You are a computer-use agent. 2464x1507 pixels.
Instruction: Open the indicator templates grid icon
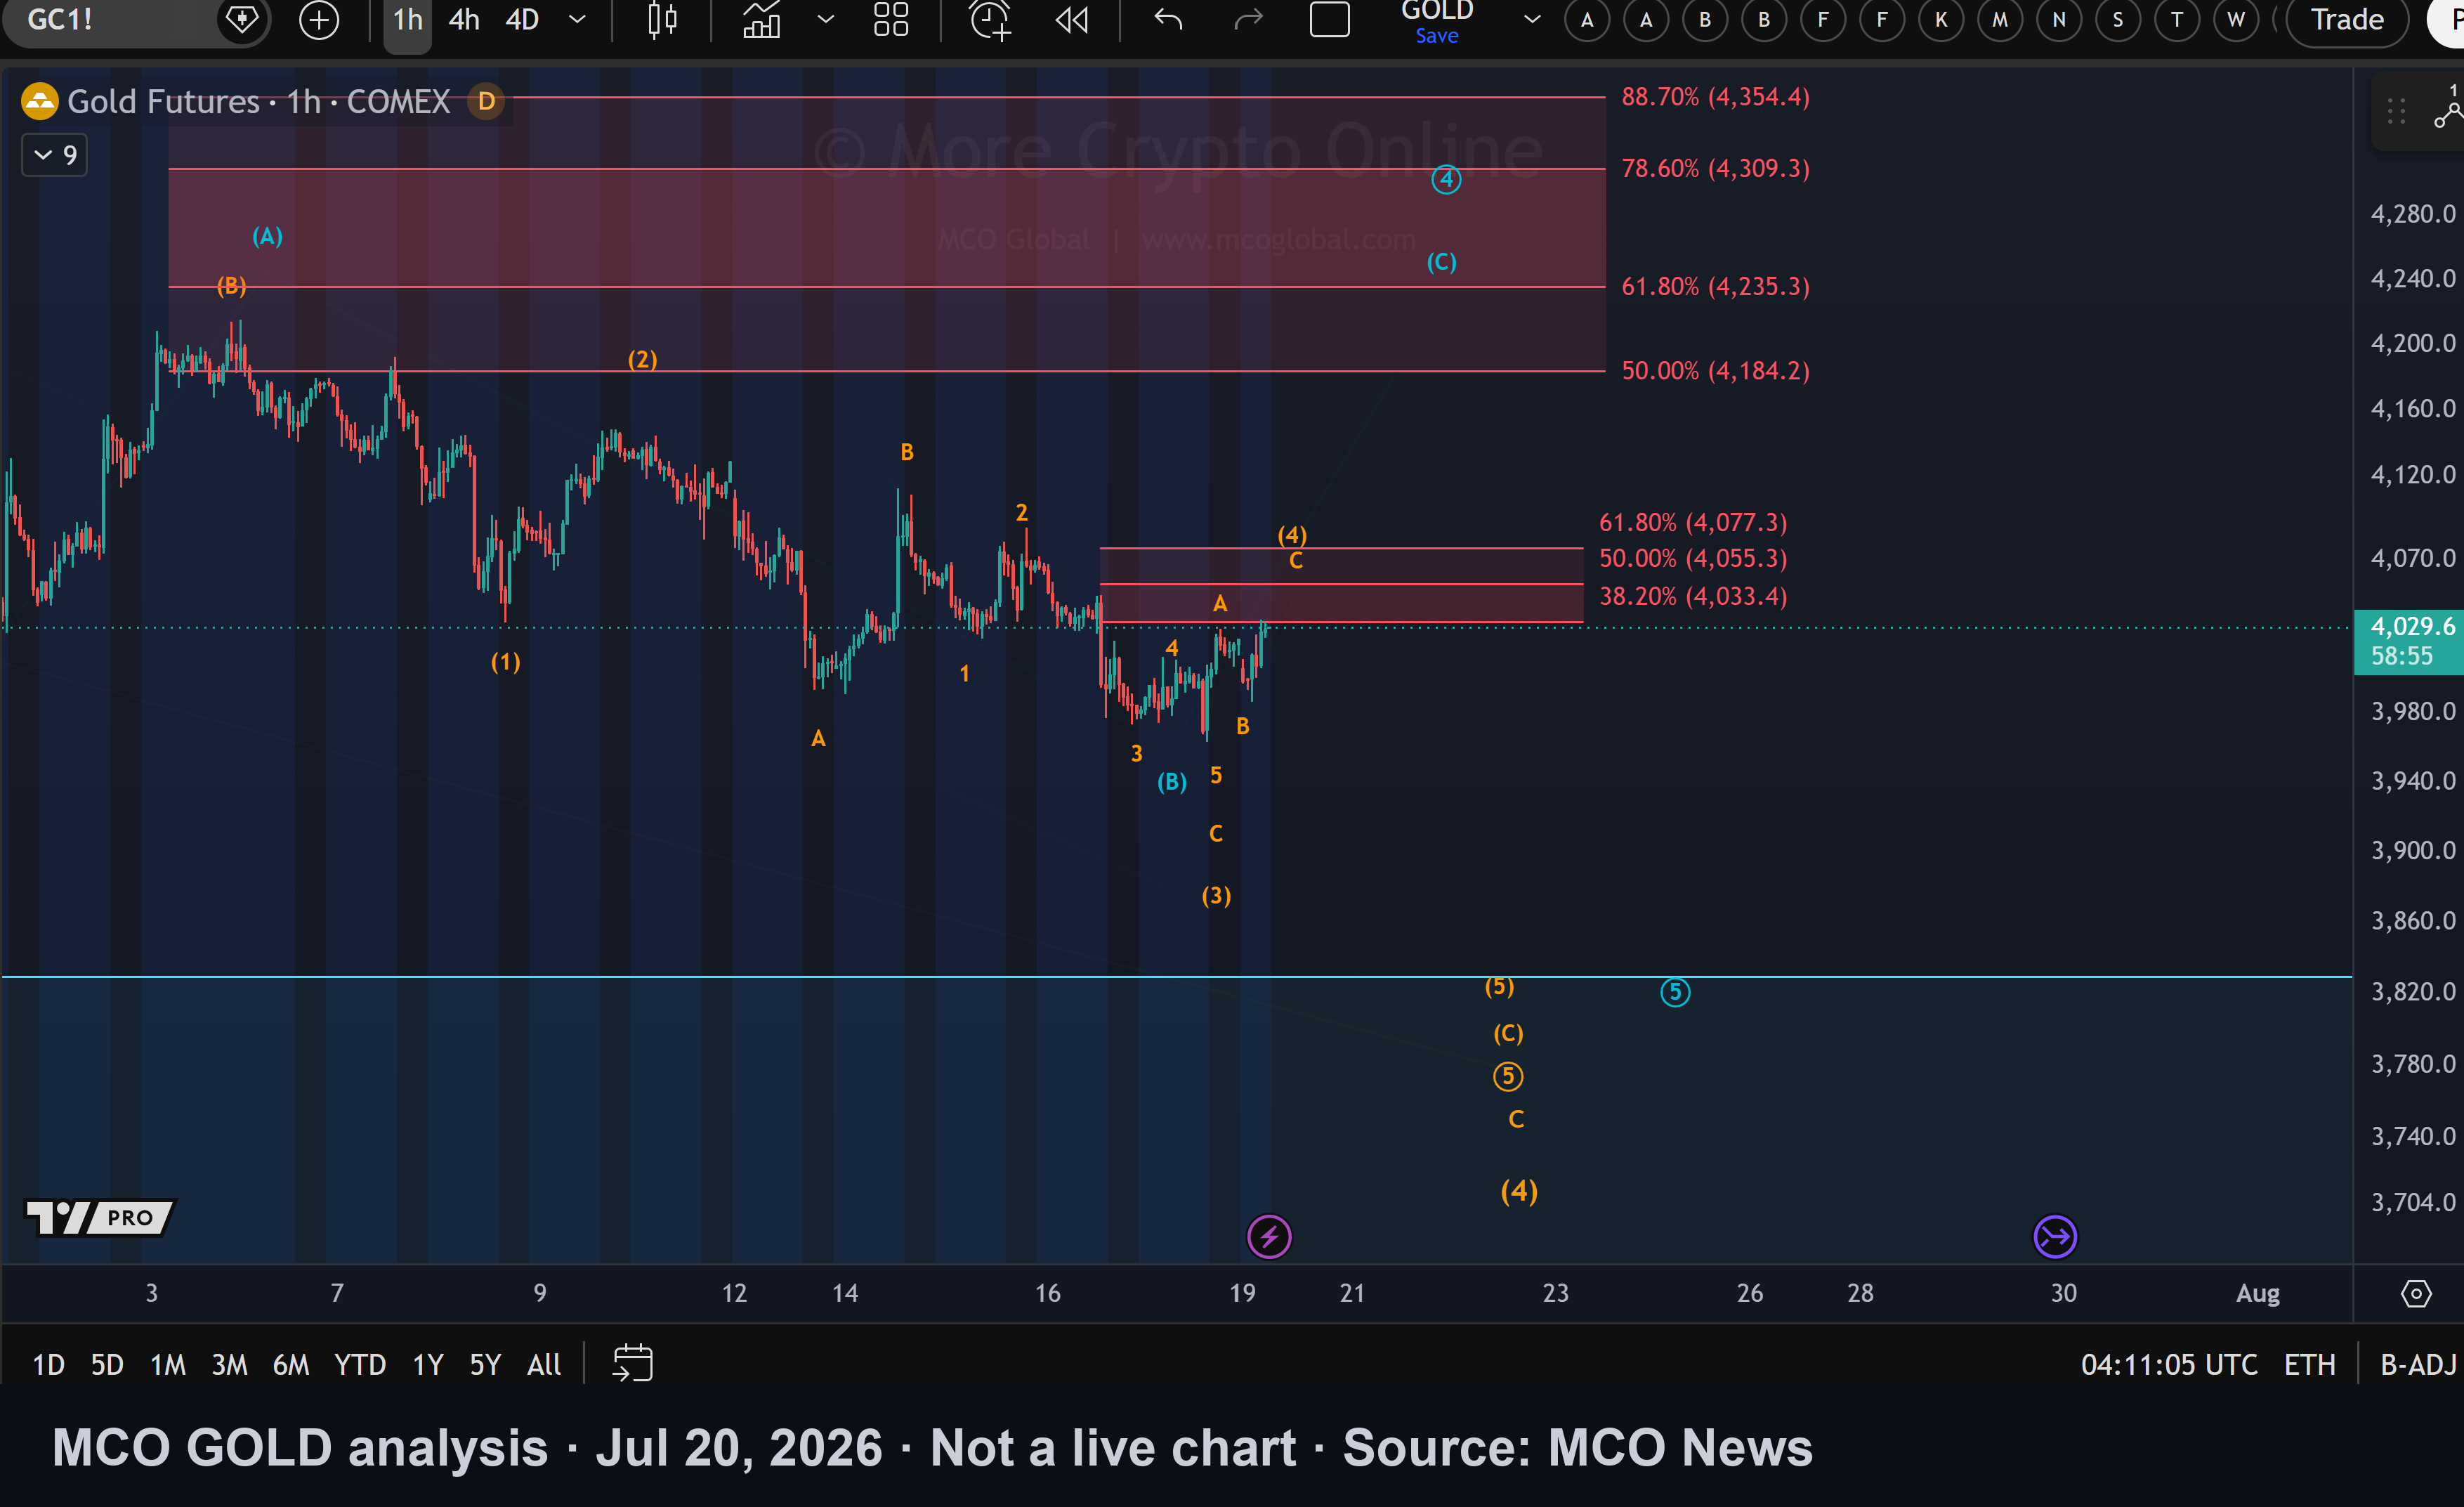point(890,20)
